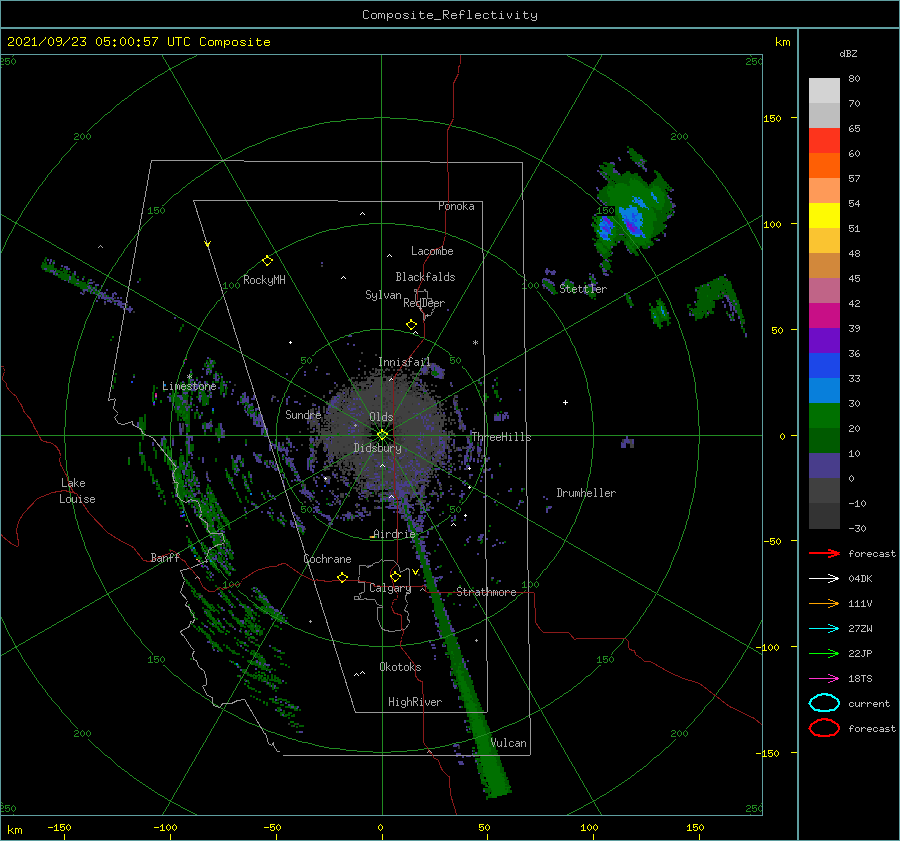Screen dimensions: 900x841
Task: Click the Limestone label
Action: [x=189, y=386]
